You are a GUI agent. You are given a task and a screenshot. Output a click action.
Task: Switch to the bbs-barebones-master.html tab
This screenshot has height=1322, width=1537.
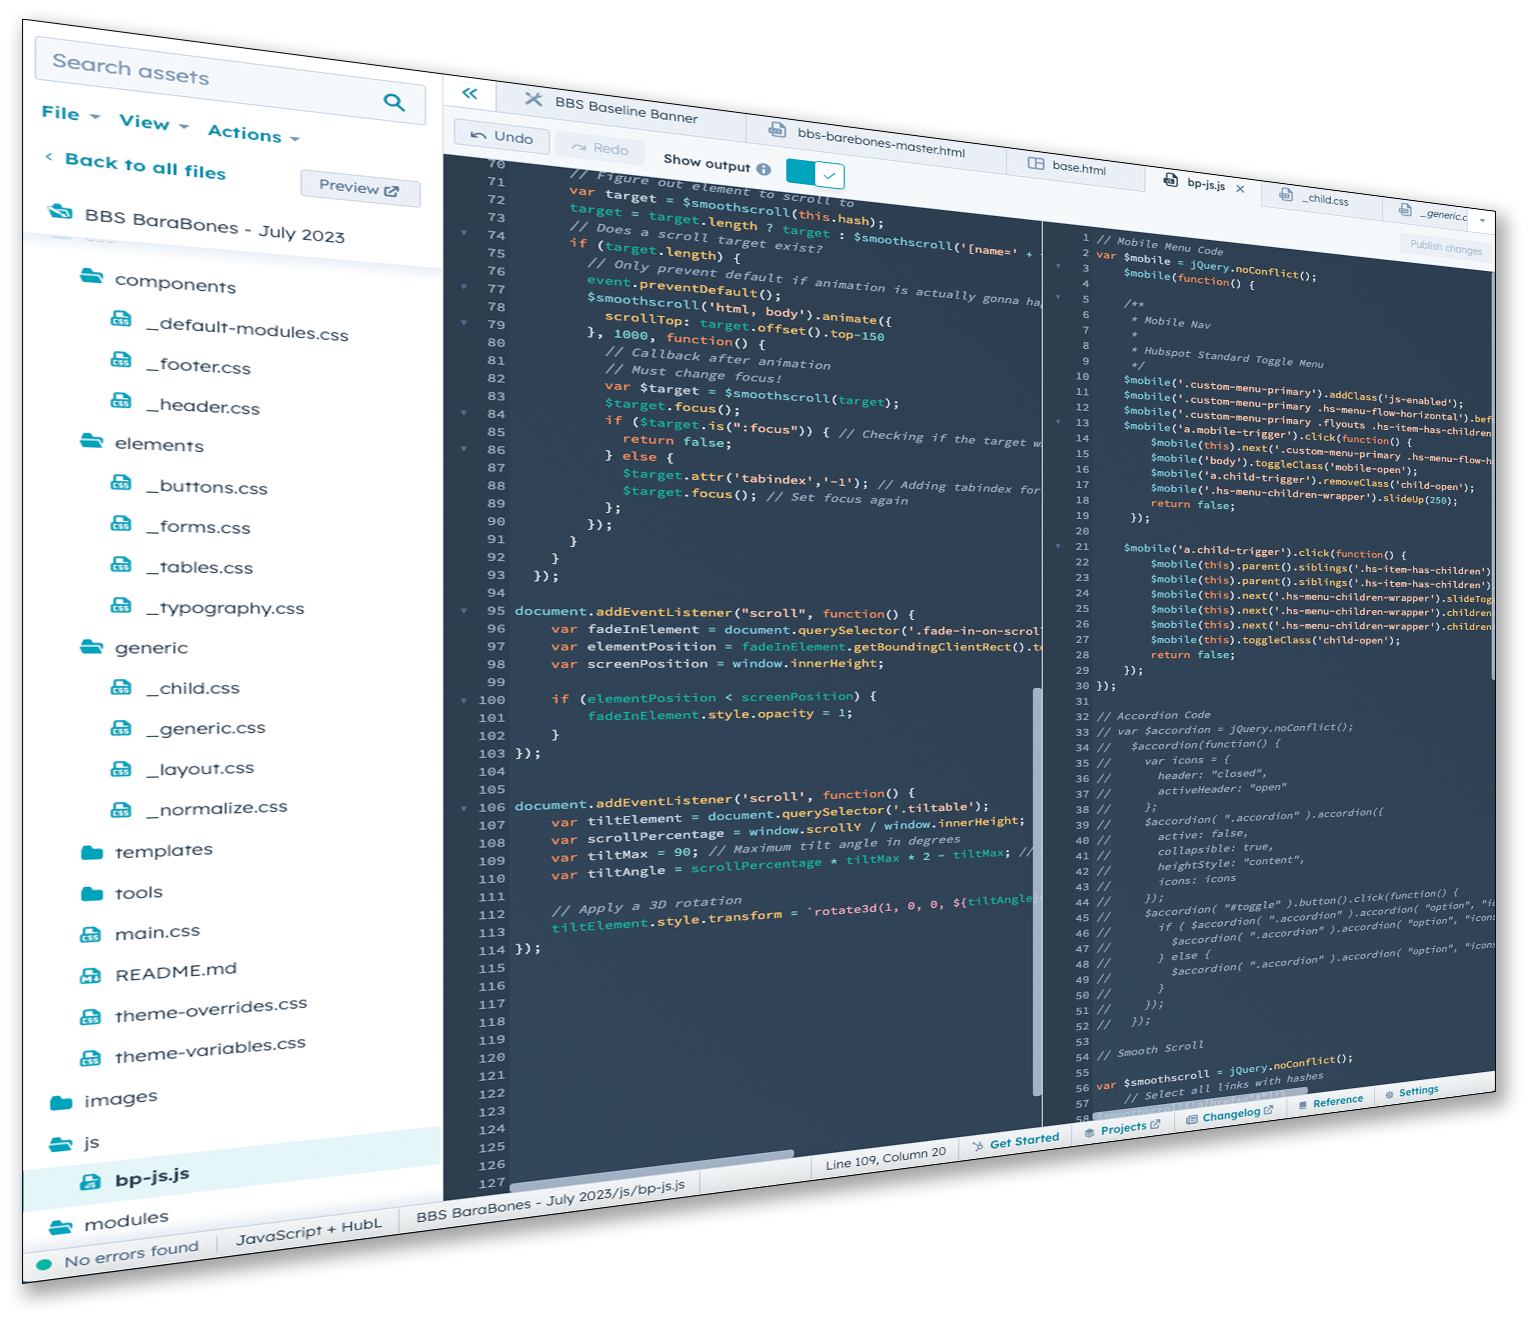click(x=880, y=141)
